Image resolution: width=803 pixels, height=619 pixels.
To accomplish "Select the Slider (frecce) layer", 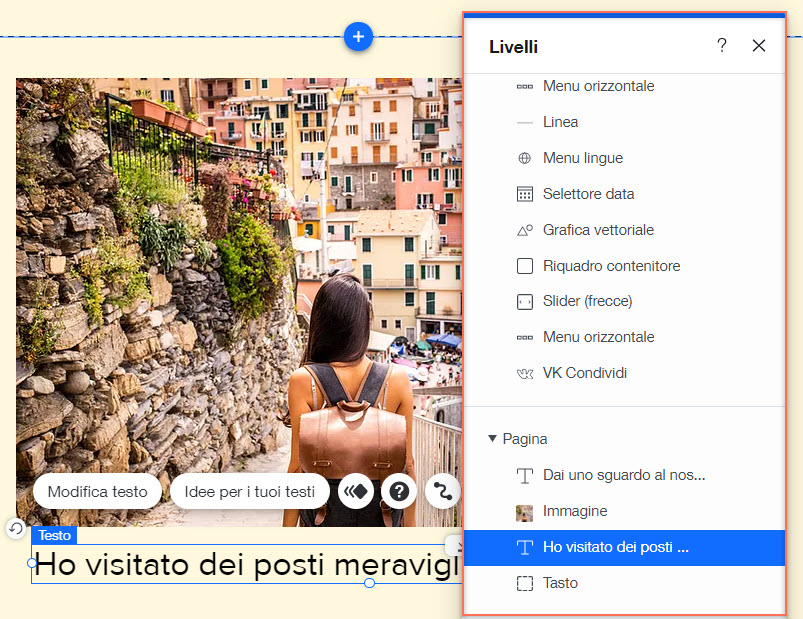I will pos(624,301).
